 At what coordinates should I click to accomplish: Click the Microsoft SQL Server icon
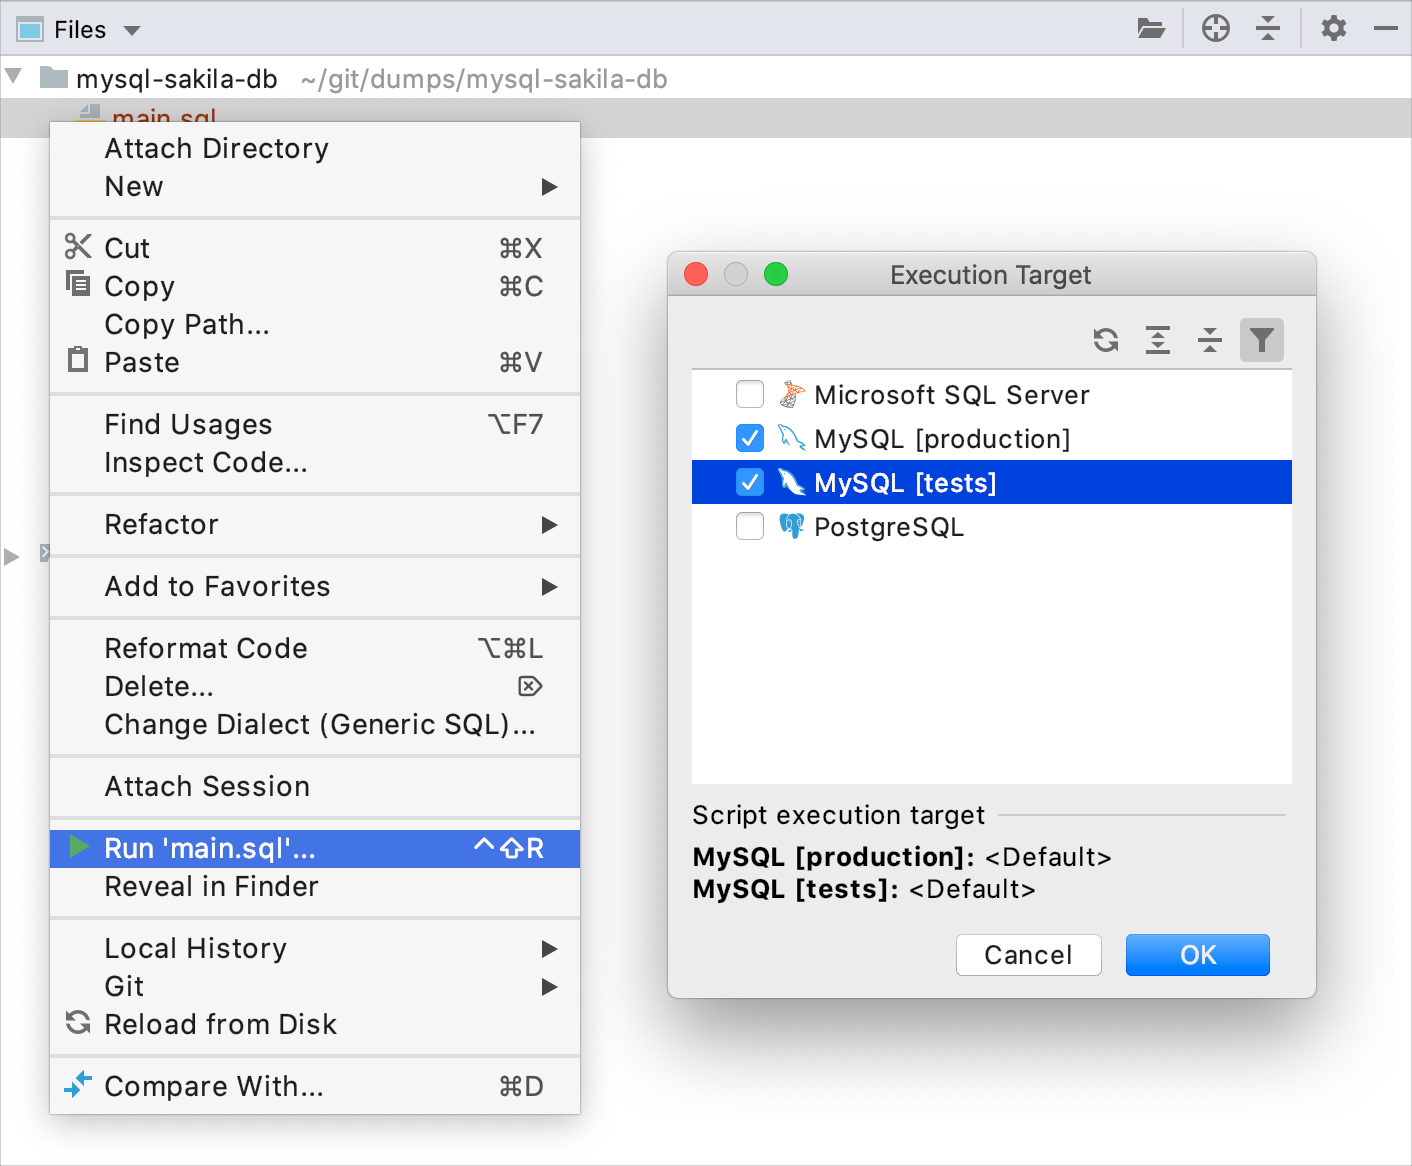[791, 394]
